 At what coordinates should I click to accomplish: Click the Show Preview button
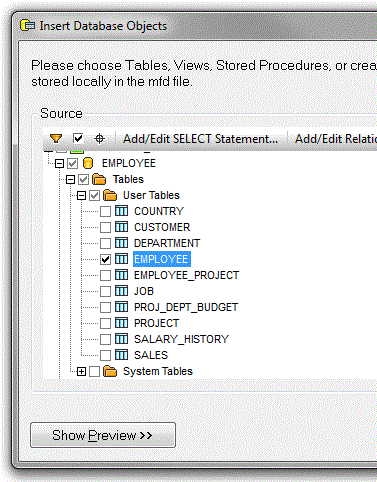tap(103, 435)
